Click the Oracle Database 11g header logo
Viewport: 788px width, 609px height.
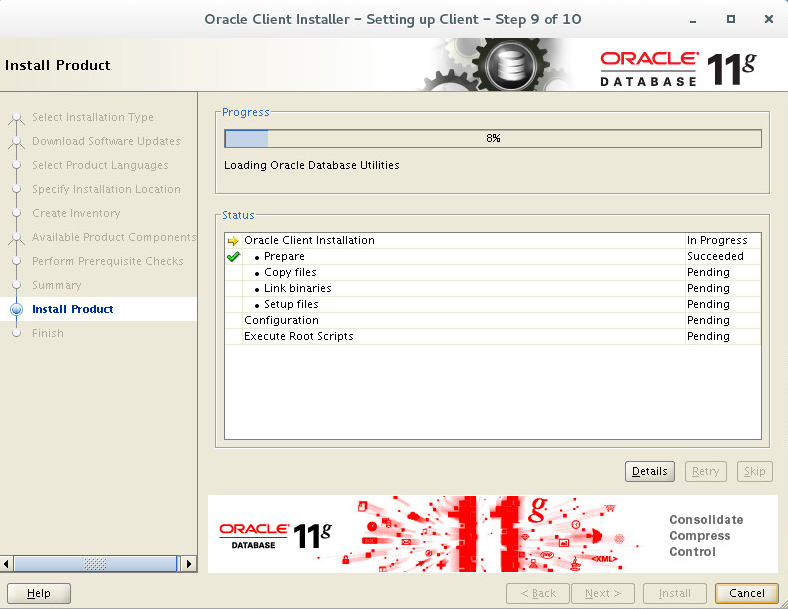coord(678,68)
